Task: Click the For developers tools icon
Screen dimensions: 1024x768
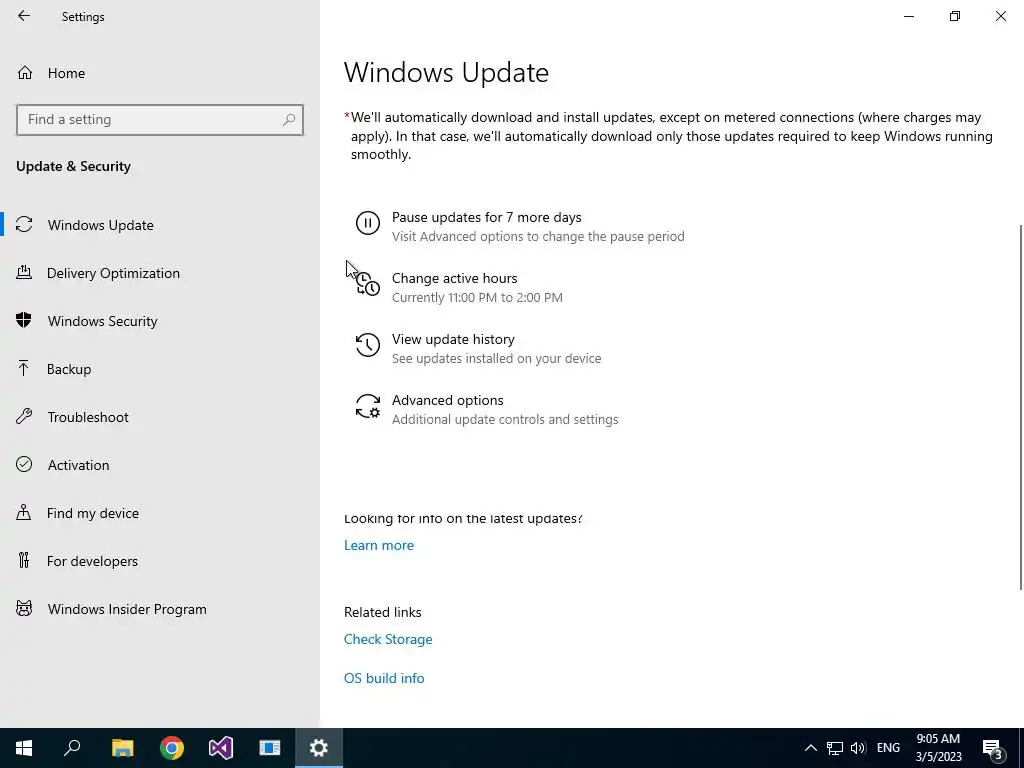Action: (x=24, y=560)
